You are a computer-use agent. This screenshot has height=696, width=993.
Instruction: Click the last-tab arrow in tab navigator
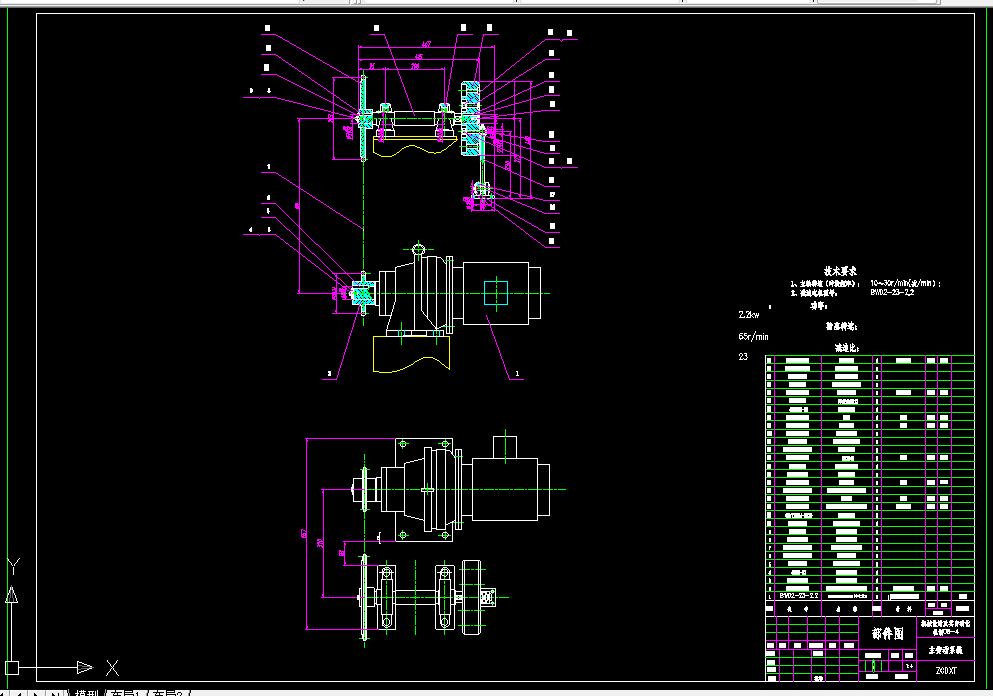pyautogui.click(x=56, y=693)
